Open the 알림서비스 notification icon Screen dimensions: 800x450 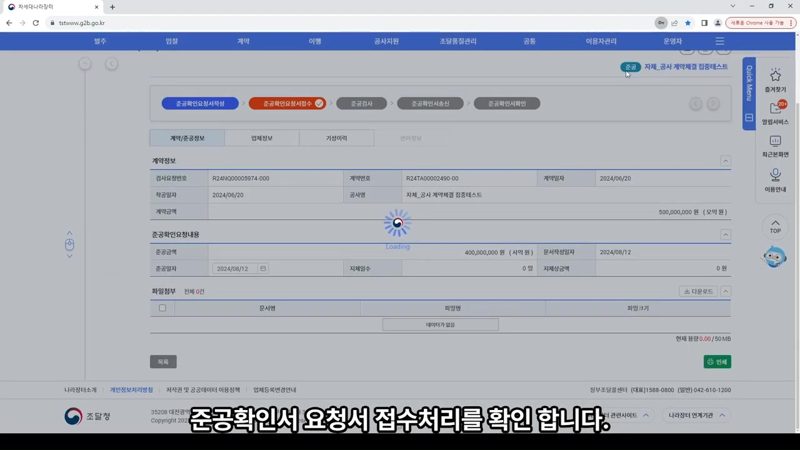(776, 108)
